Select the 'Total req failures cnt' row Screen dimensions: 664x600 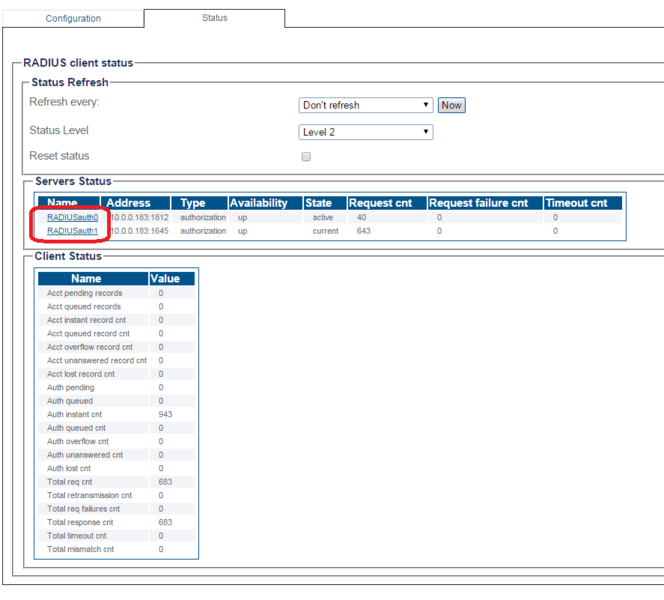(x=116, y=509)
